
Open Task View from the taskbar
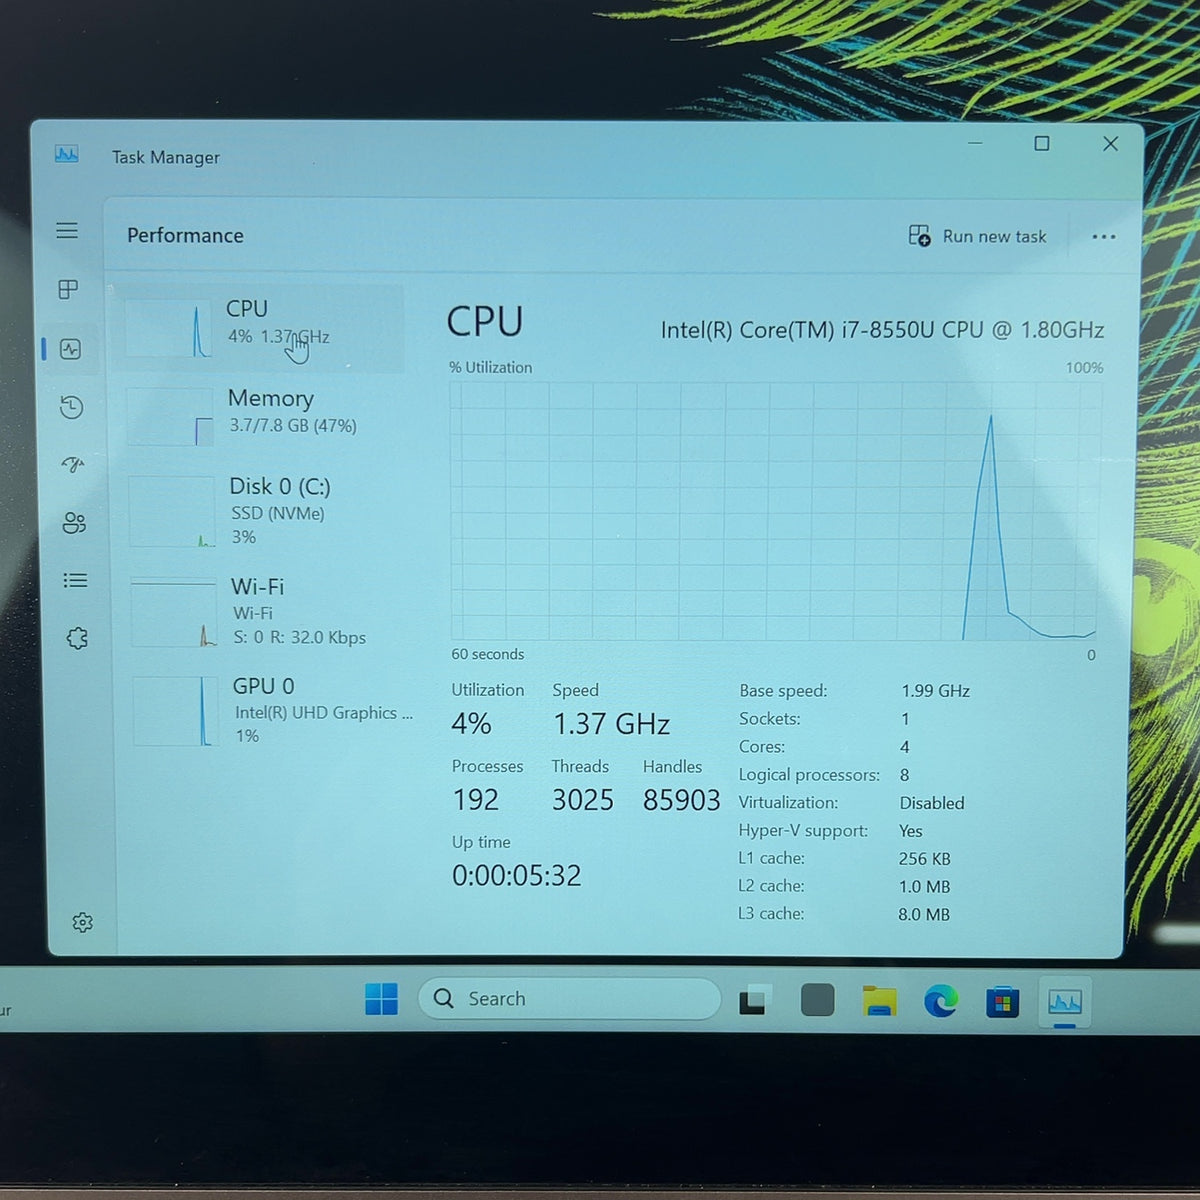[x=756, y=1000]
